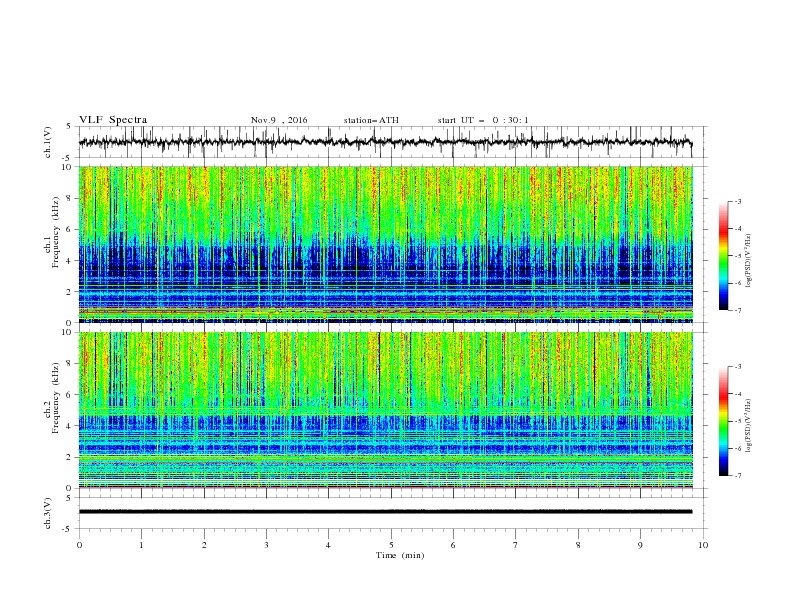This screenshot has width=792, height=612.
Task: Select the "start UT = 0 :30: 1" text
Action: [x=483, y=120]
